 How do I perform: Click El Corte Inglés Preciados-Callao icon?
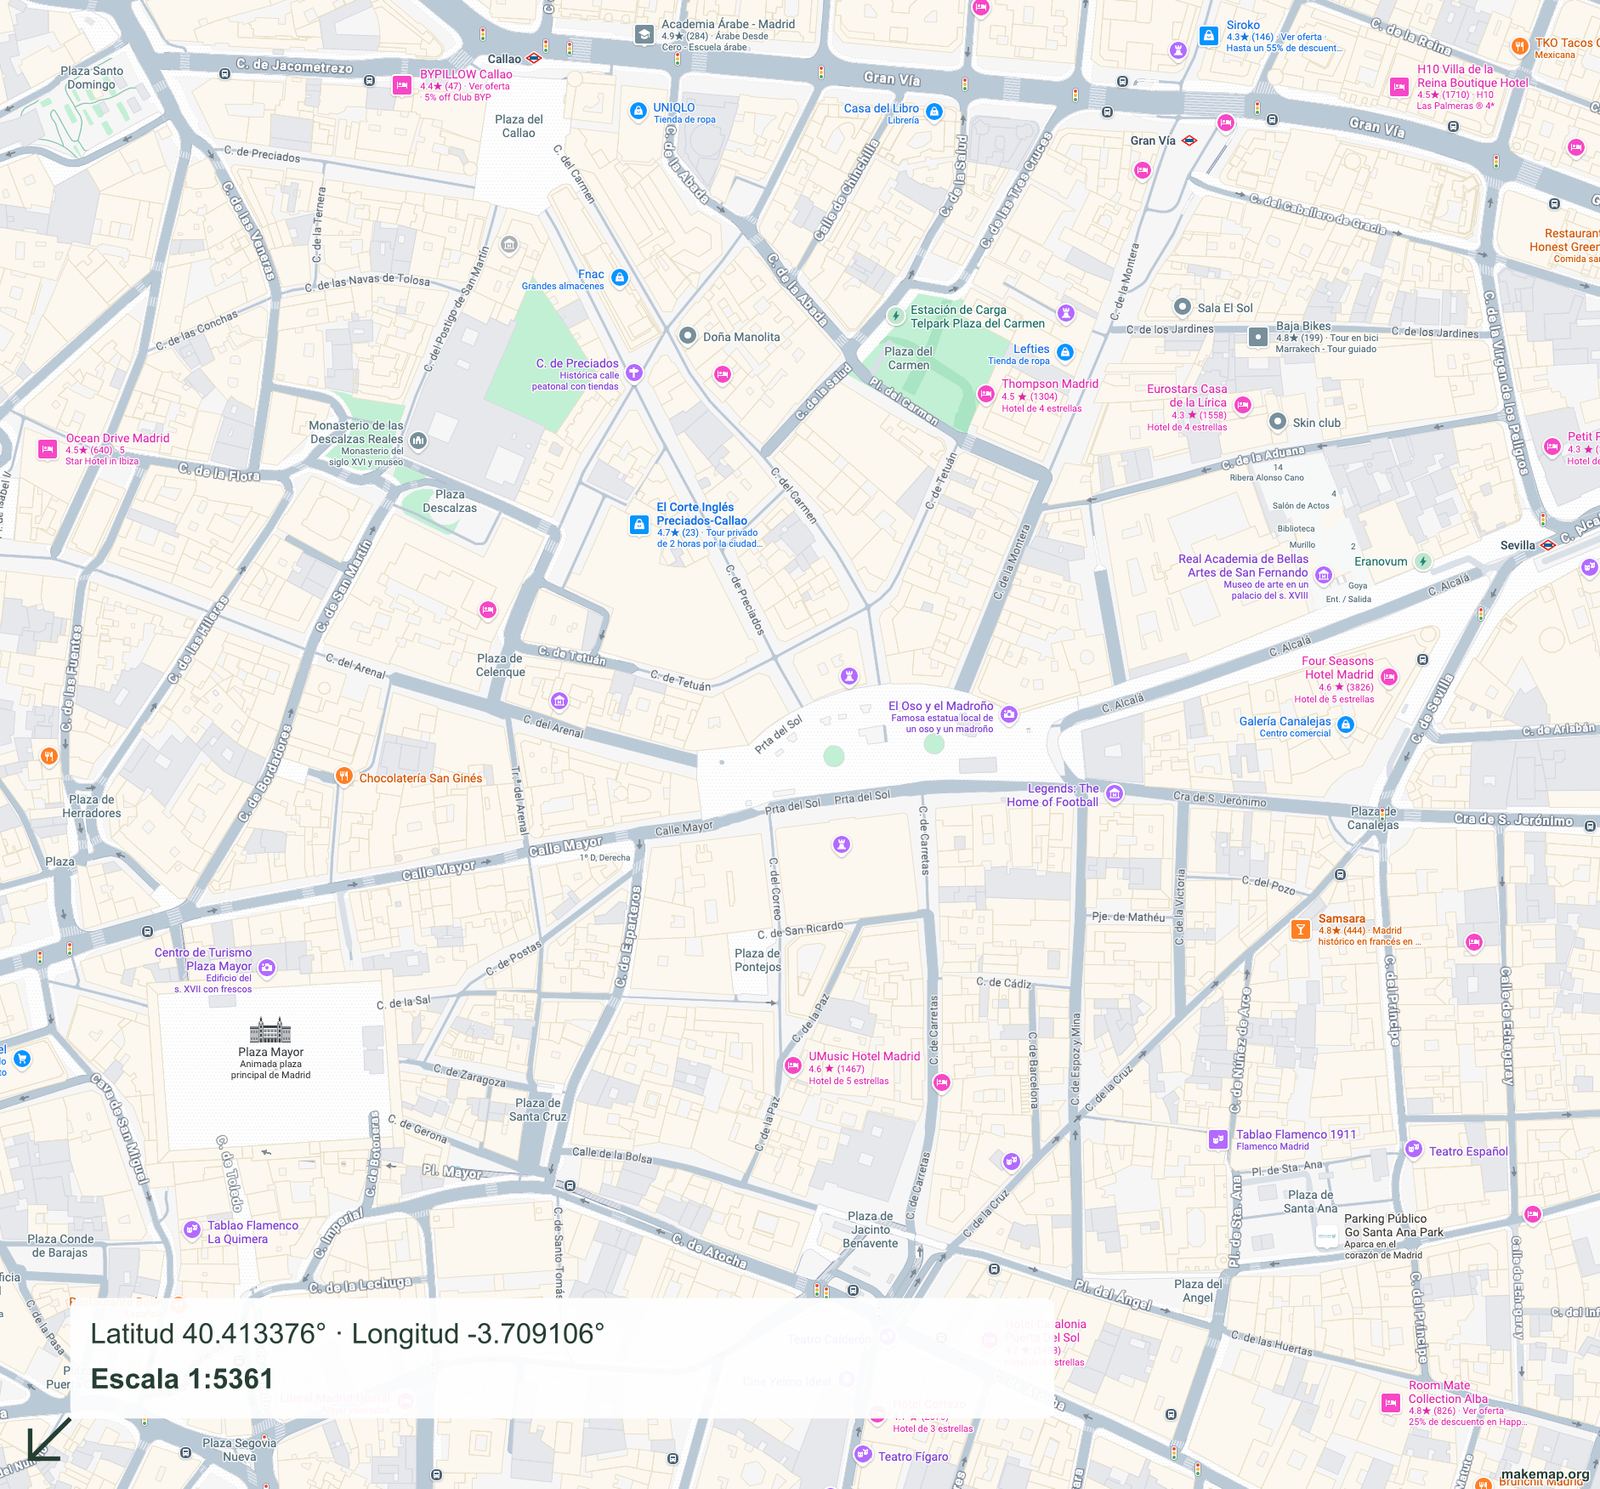click(638, 524)
